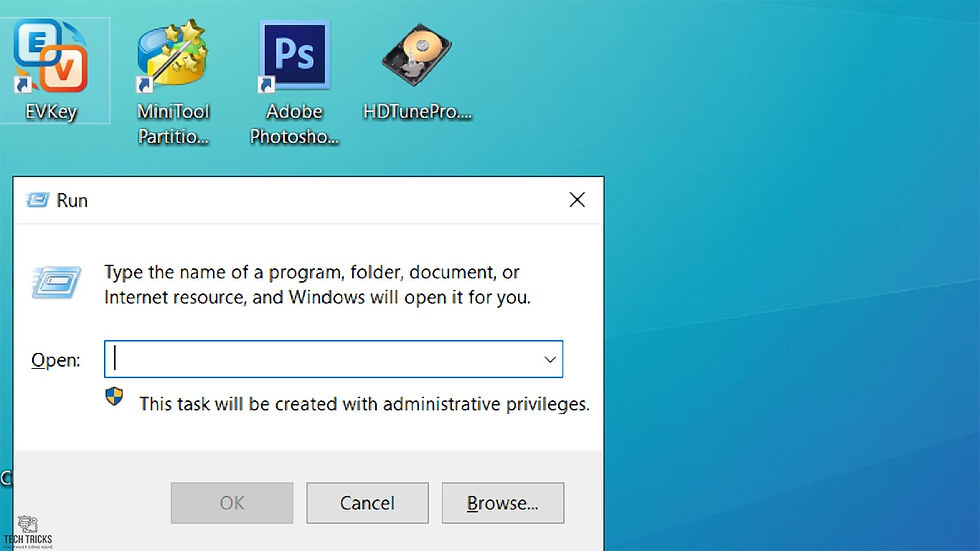Viewport: 980px width, 551px height.
Task: Click the 'Type the name of a program' description
Action: click(317, 284)
